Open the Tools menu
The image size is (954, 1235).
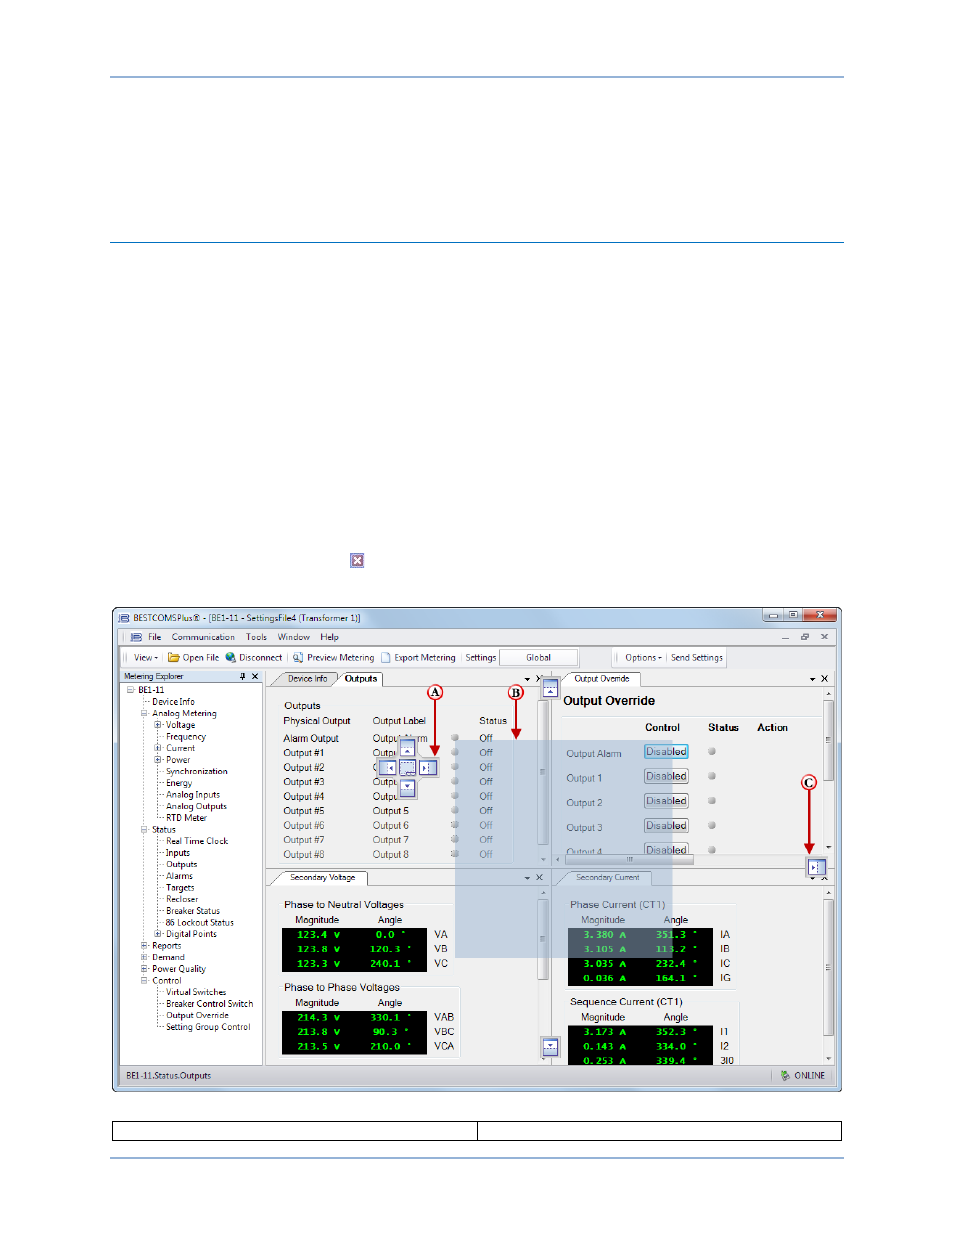click(257, 637)
